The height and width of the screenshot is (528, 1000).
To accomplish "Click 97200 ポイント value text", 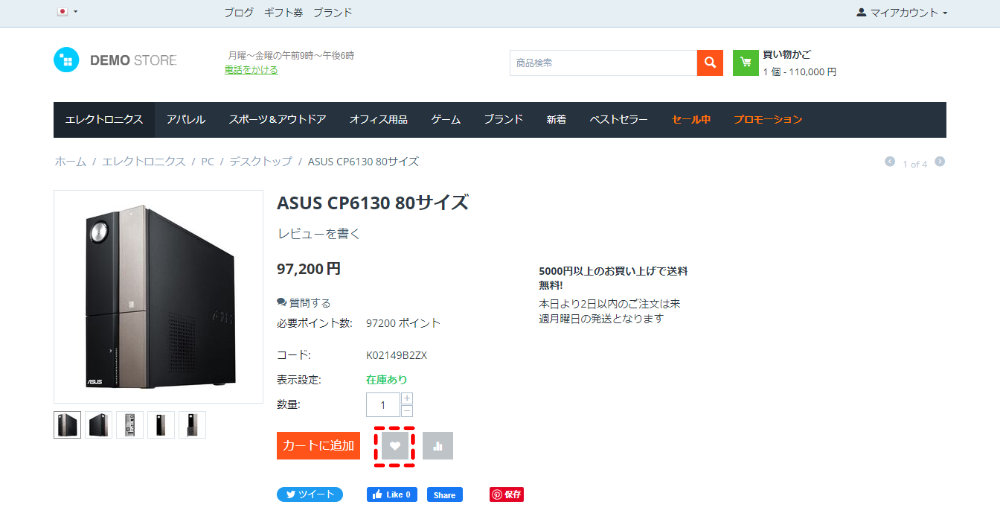I will coord(403,323).
